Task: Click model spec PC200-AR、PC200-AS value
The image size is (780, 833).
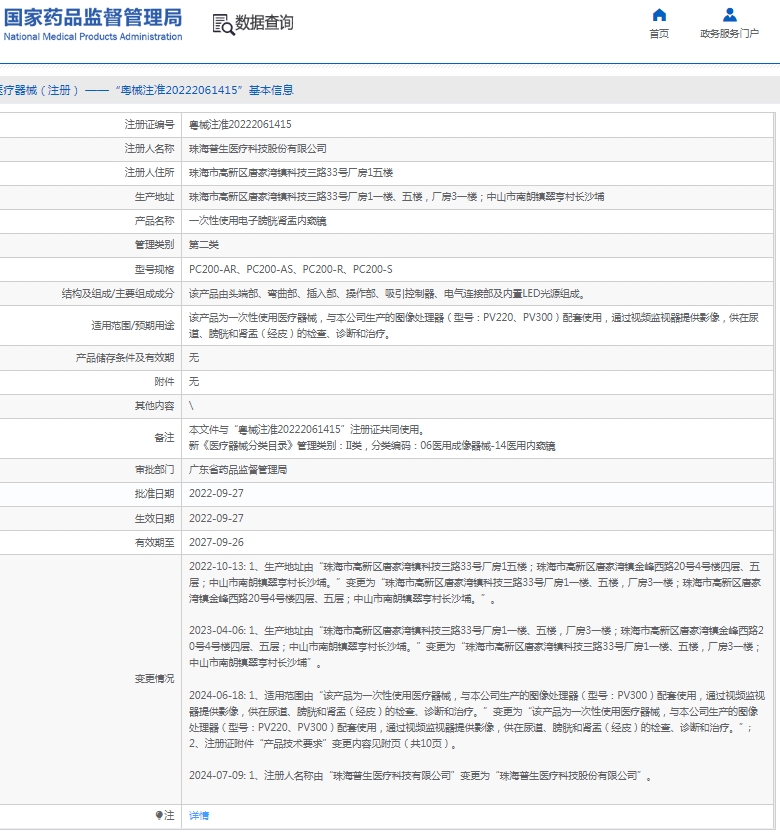Action: click(x=291, y=269)
